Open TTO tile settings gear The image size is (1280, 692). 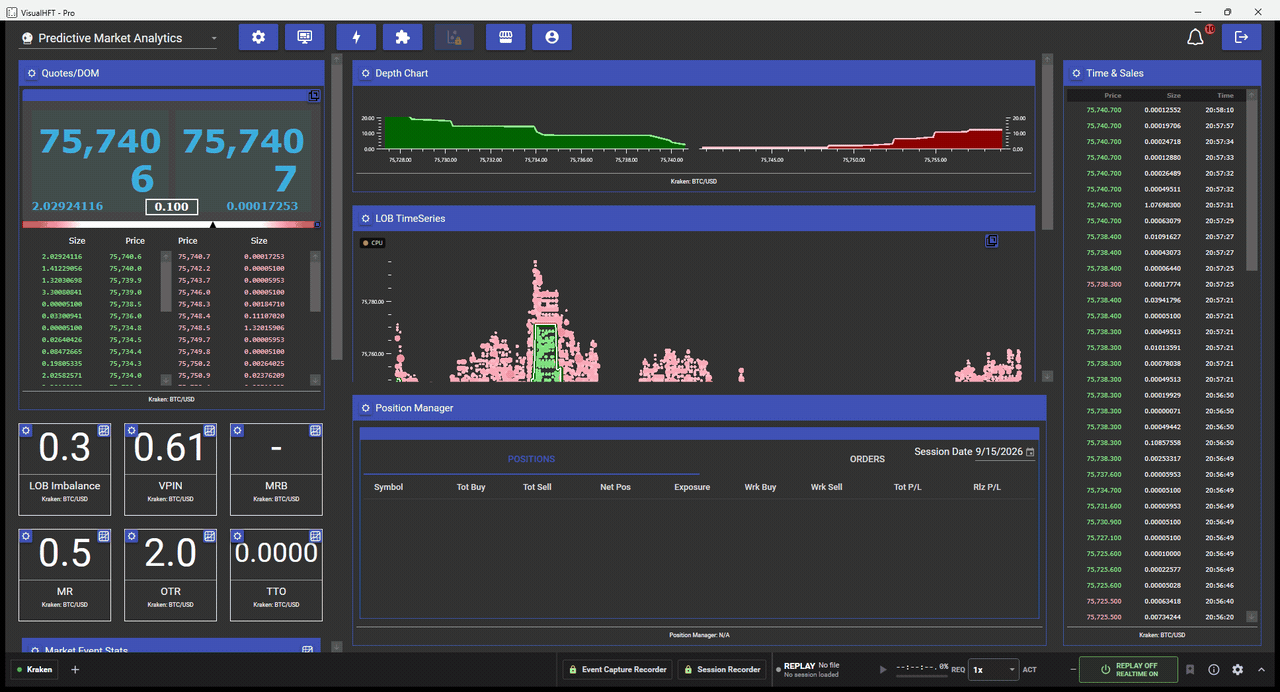pyautogui.click(x=238, y=536)
